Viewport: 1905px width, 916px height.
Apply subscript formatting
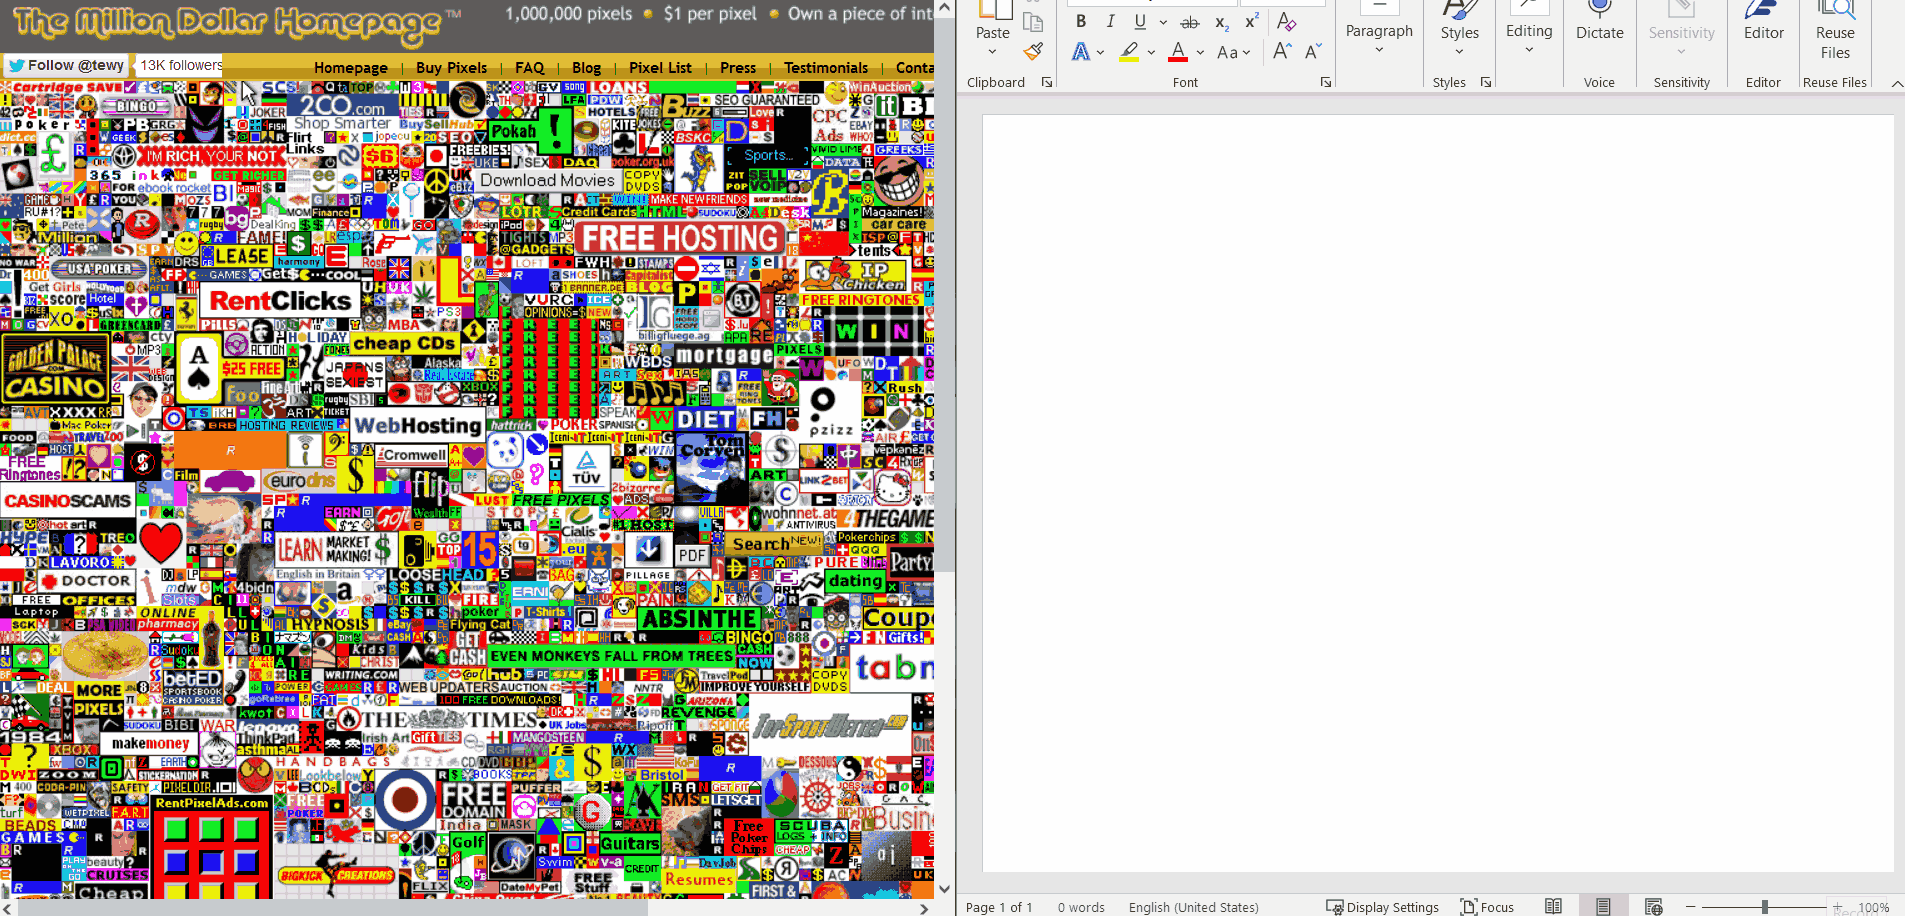pos(1219,22)
